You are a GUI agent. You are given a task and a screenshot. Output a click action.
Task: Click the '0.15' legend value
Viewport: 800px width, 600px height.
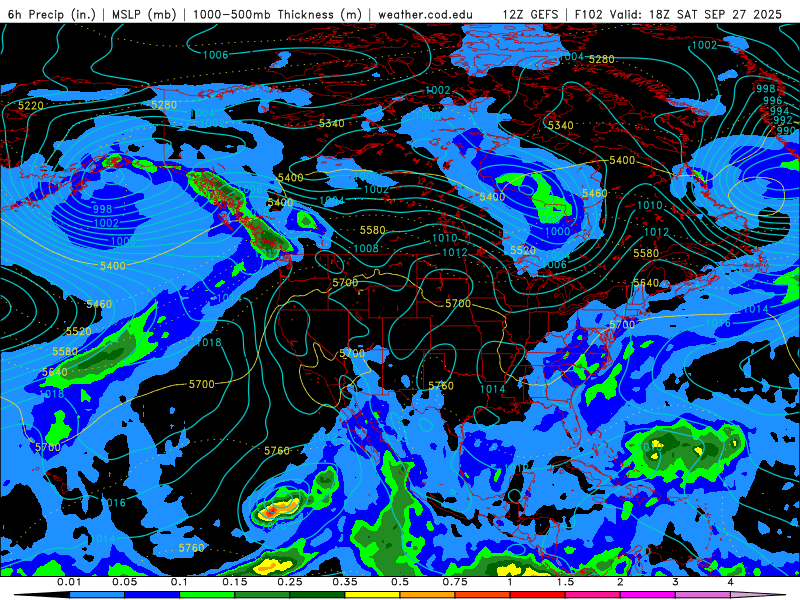tap(235, 582)
